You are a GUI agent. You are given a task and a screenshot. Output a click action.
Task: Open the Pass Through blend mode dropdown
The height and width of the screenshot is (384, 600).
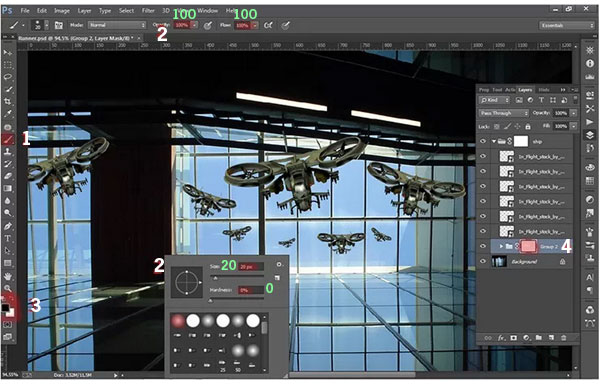504,113
